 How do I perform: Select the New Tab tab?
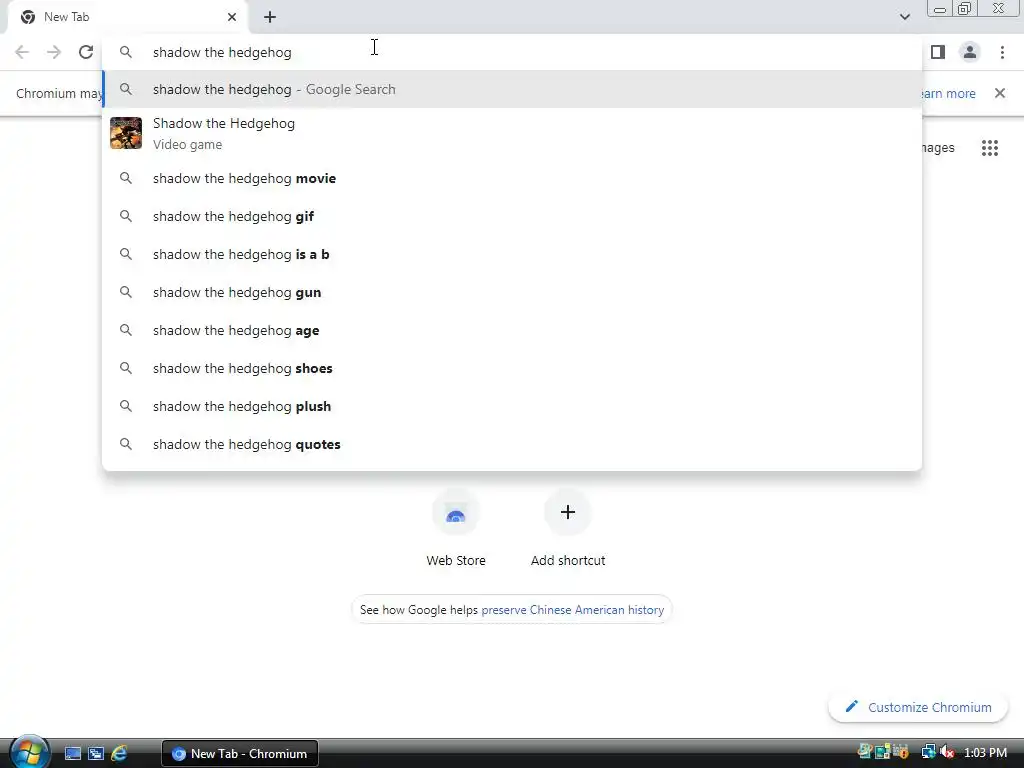tap(127, 17)
